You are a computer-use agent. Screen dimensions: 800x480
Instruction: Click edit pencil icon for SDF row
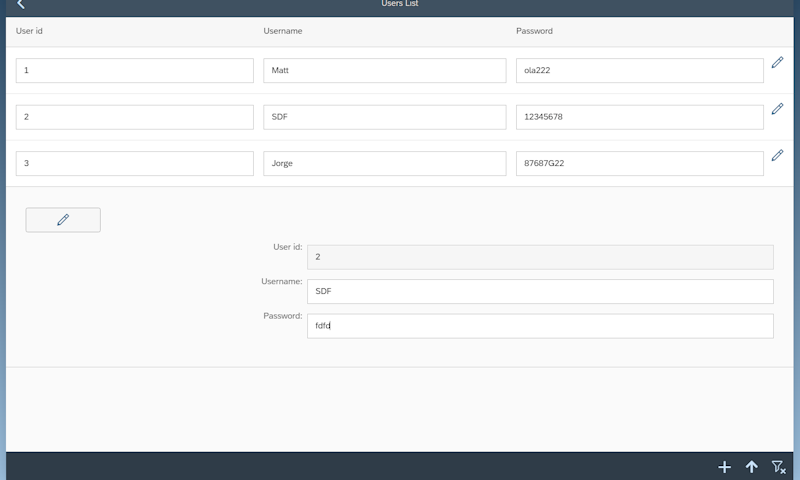777,109
